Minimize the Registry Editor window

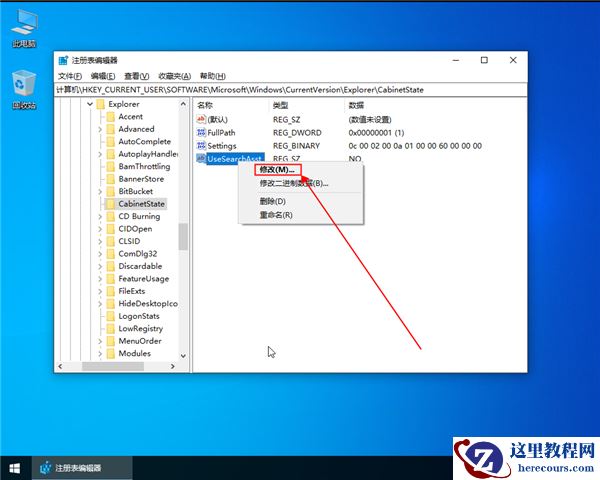coord(456,60)
